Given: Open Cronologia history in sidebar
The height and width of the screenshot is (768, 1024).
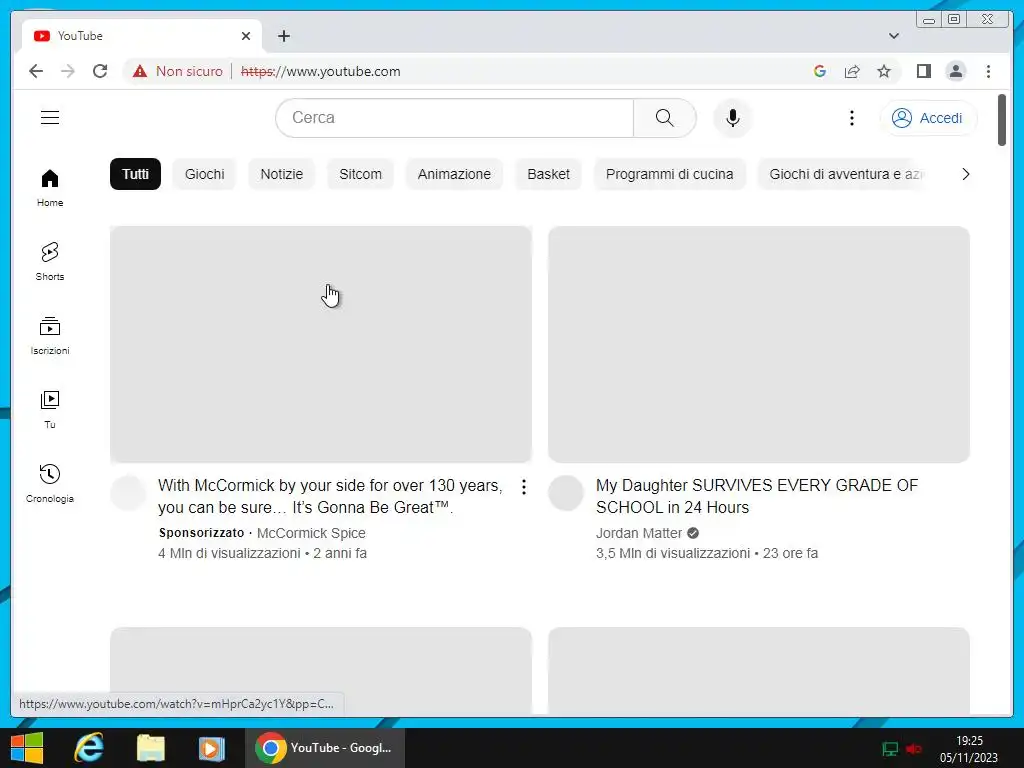Looking at the screenshot, I should (50, 484).
